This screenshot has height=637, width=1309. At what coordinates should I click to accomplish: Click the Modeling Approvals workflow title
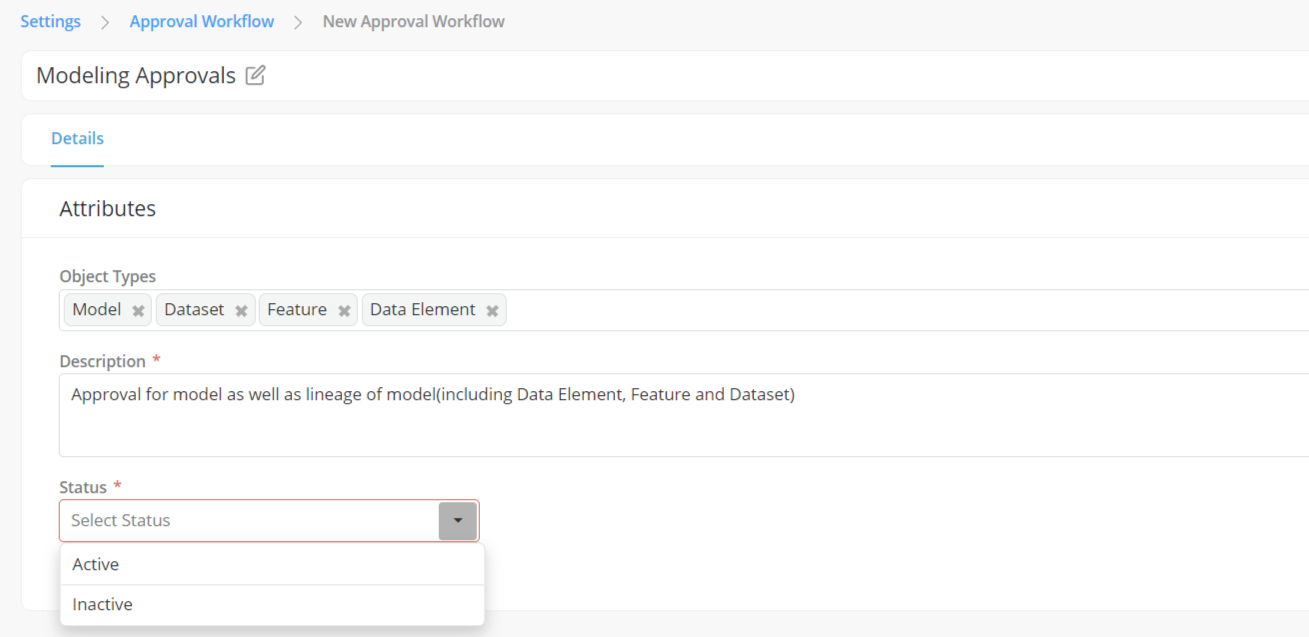136,76
